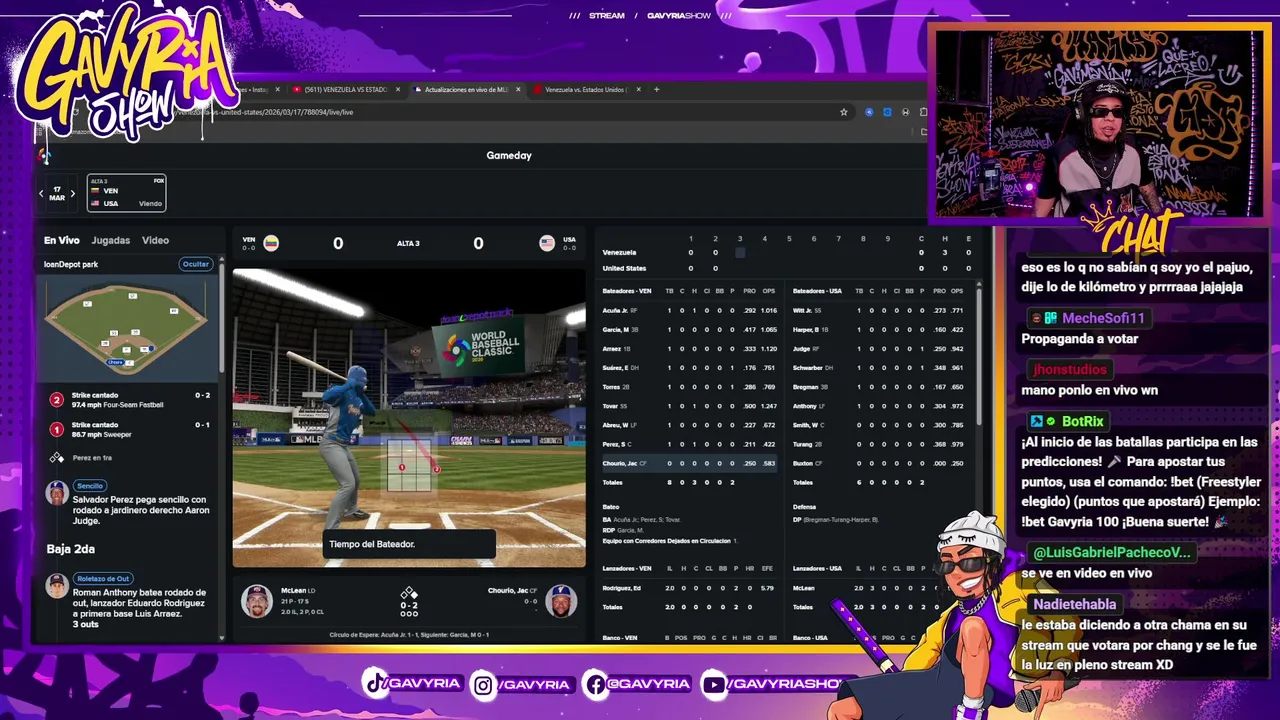The height and width of the screenshot is (720, 1280).
Task: Click the USA flag icon in scoreboard
Action: (547, 243)
